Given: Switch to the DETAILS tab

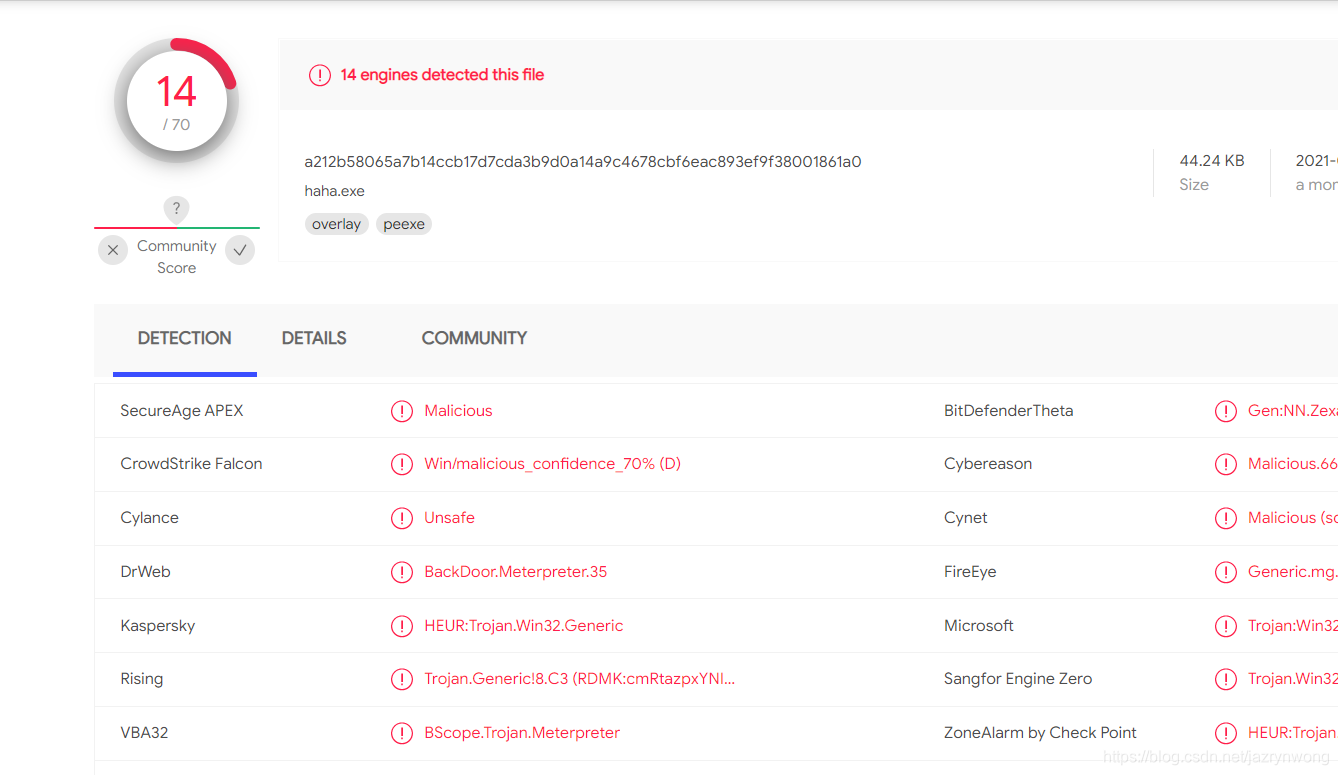Looking at the screenshot, I should point(314,338).
